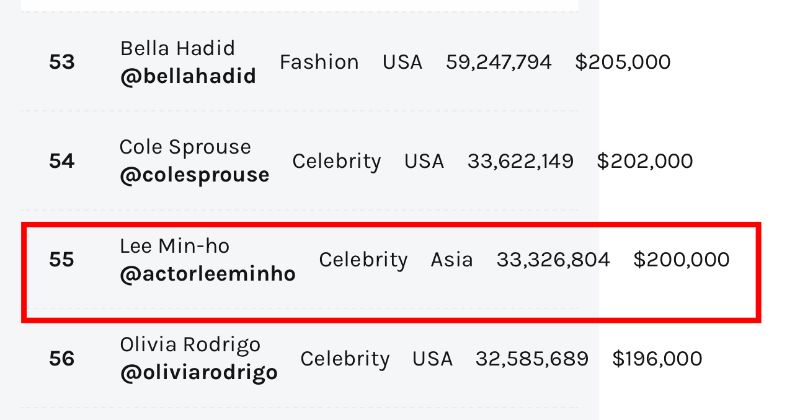Select the name Lee Min-ho
This screenshot has height=420, width=800.
pos(174,246)
